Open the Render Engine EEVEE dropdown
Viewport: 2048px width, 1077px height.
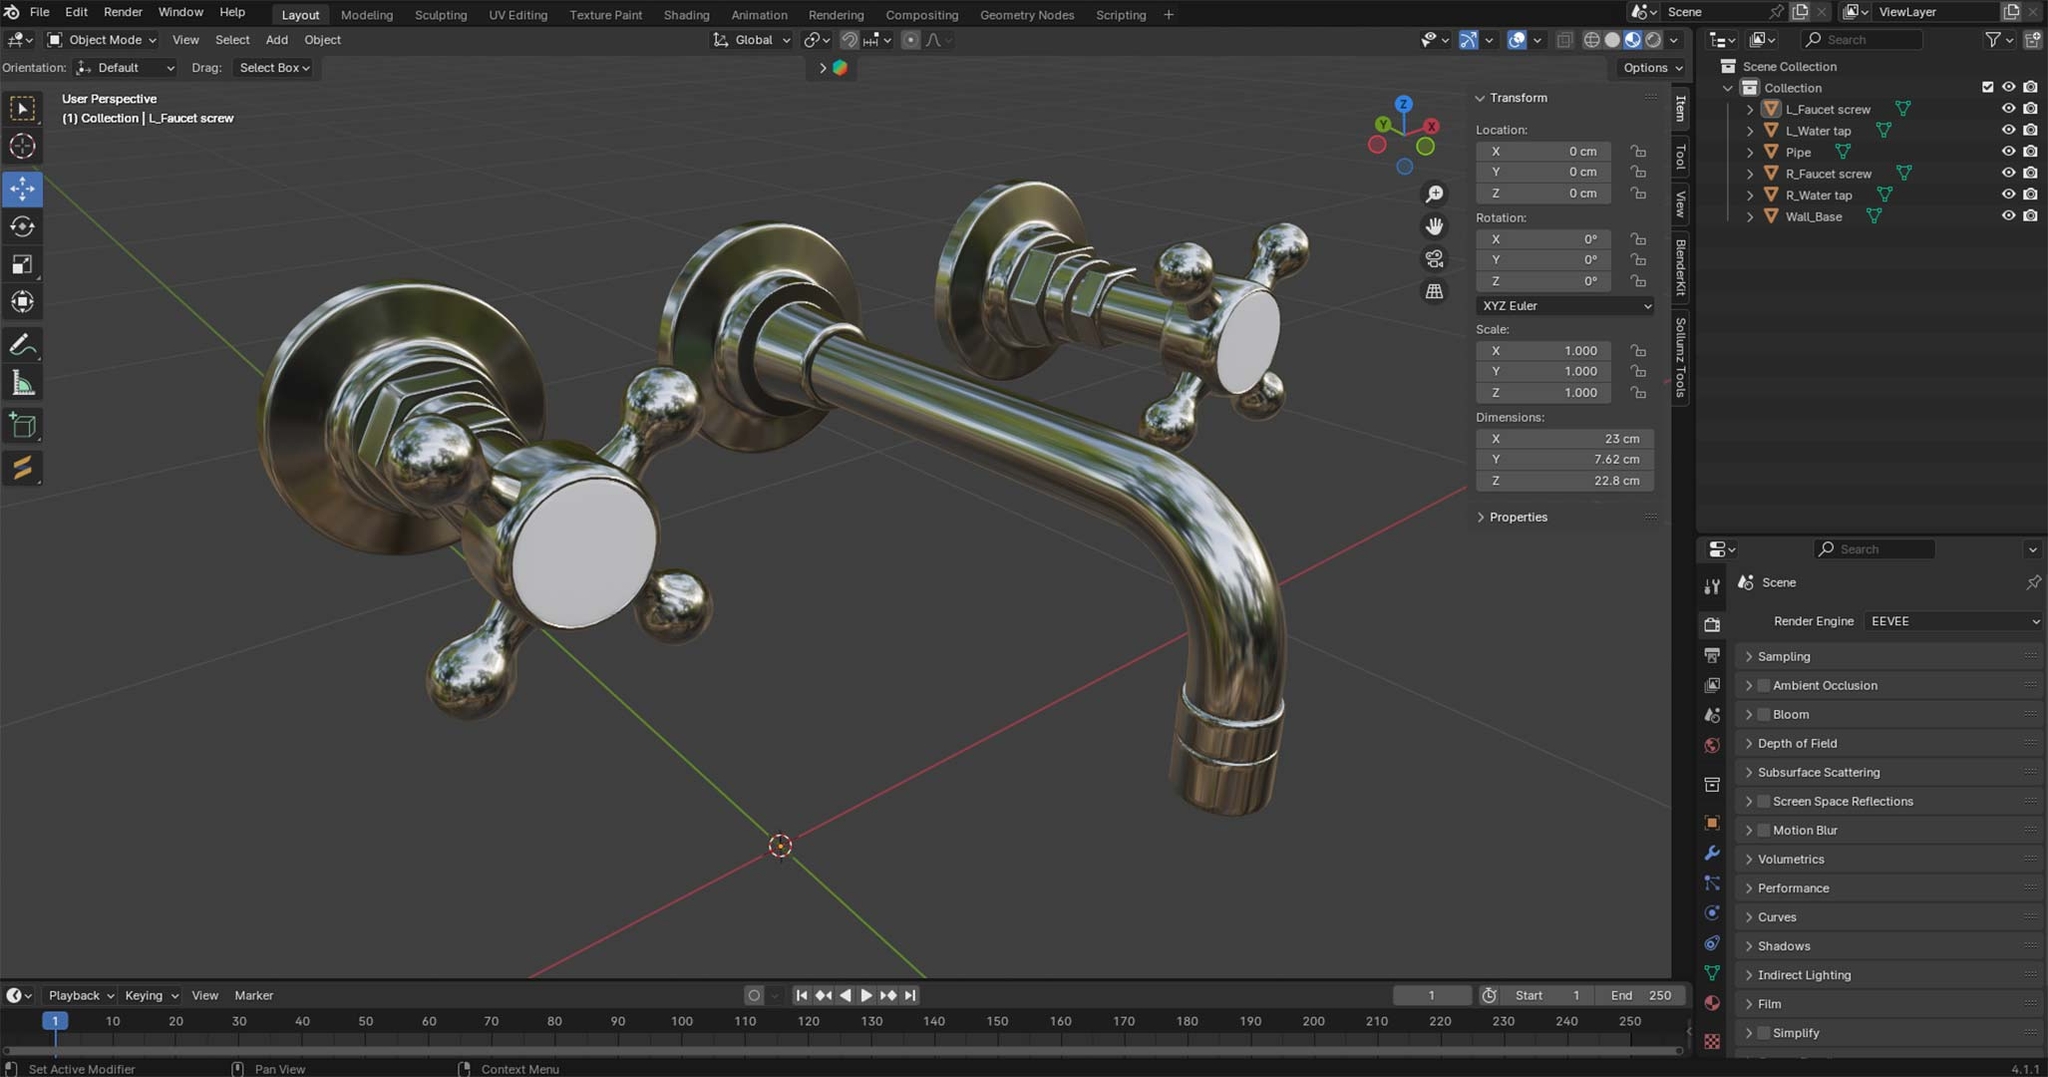pyautogui.click(x=1954, y=622)
